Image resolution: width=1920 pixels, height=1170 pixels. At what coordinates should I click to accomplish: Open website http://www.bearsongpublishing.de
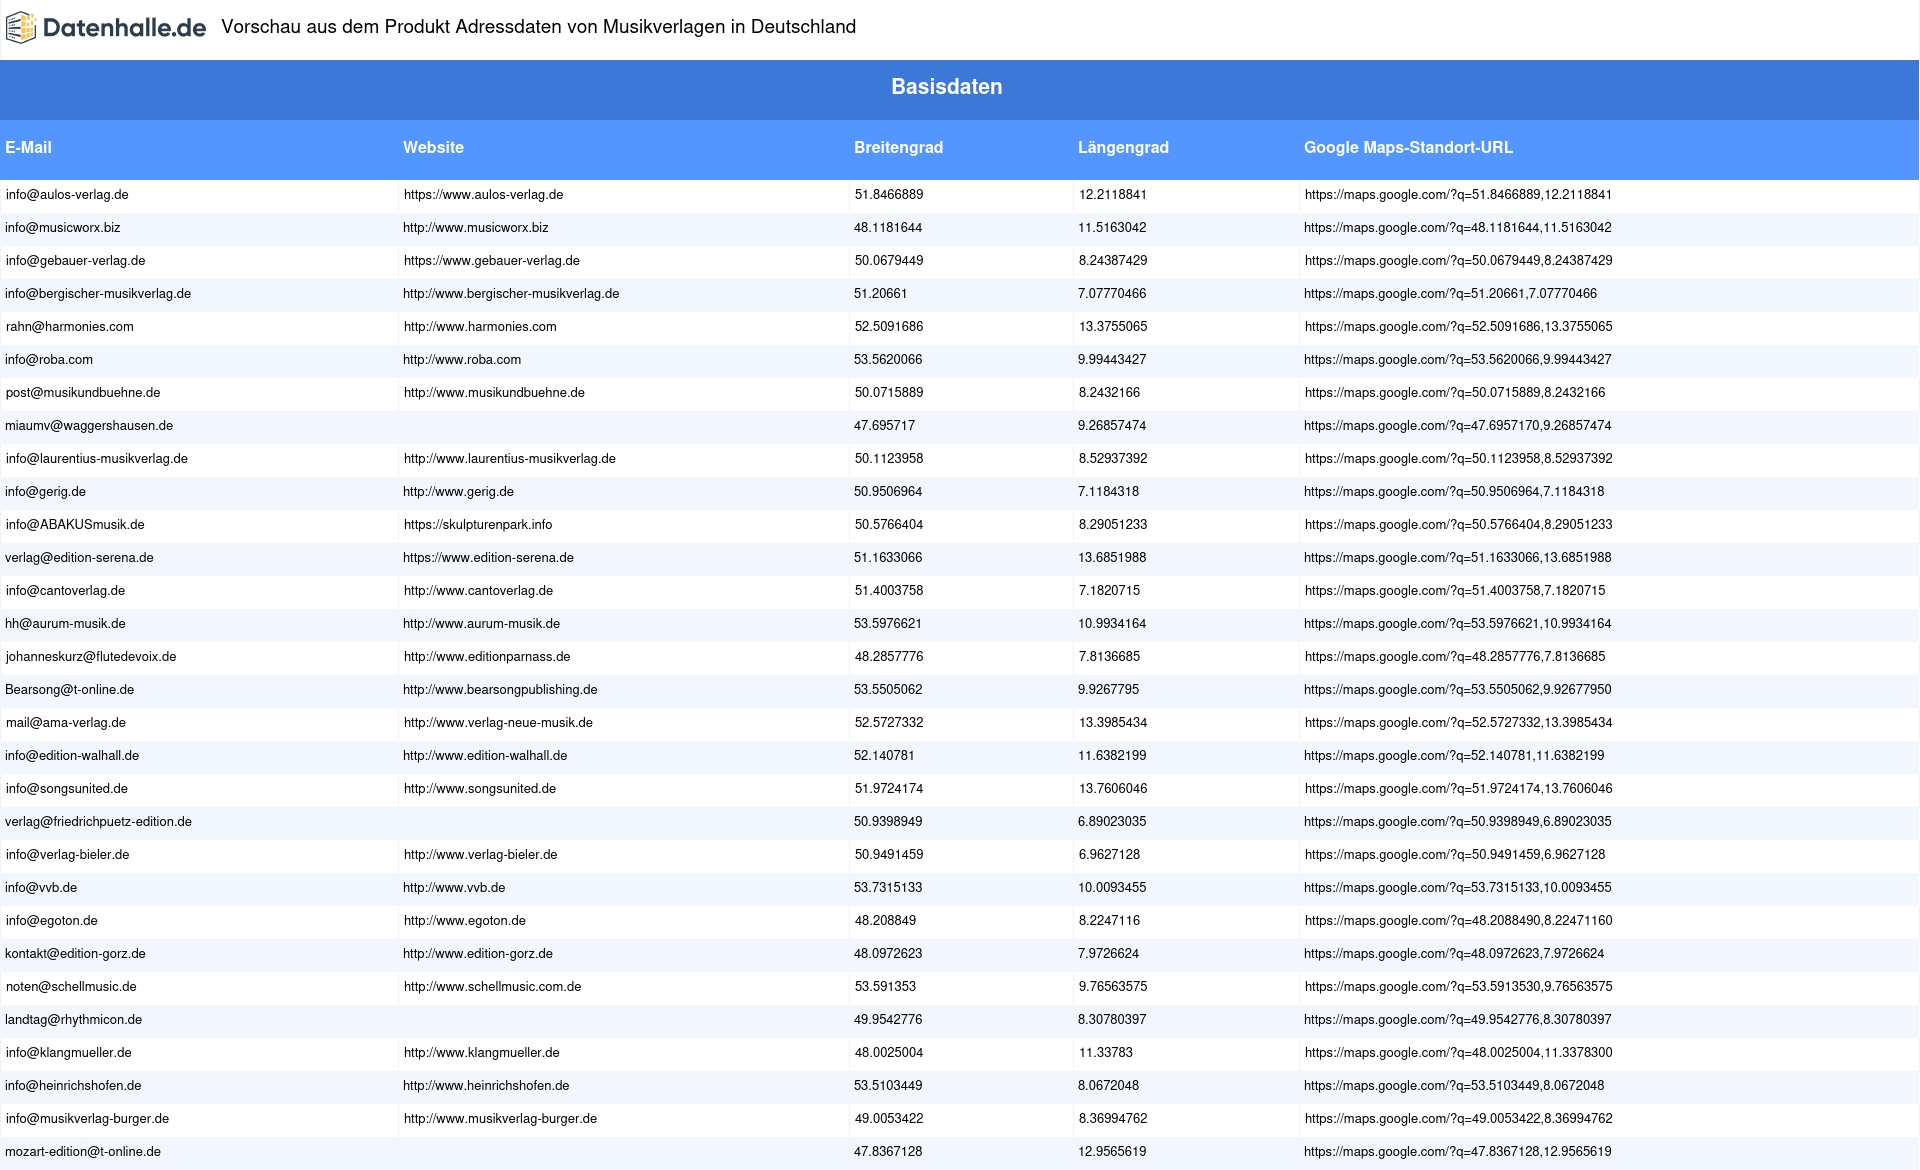(500, 690)
